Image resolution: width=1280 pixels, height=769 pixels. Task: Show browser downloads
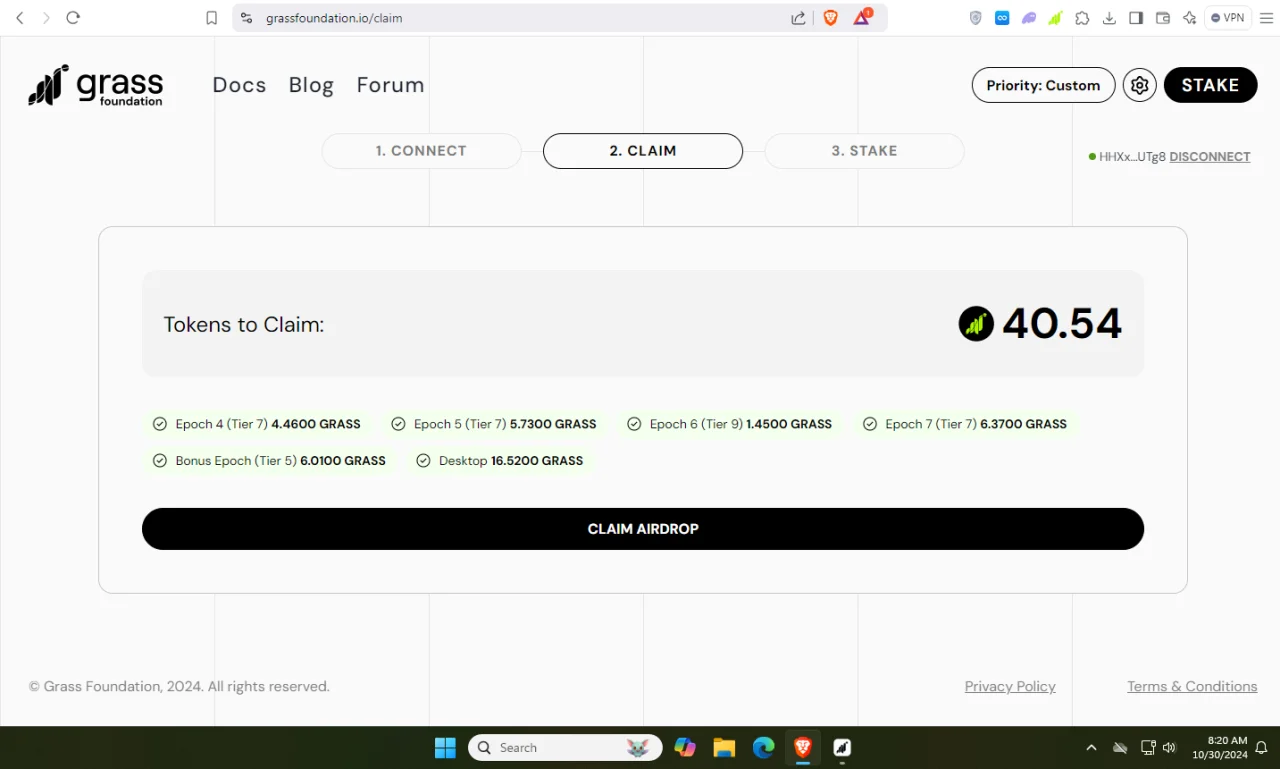[1109, 18]
